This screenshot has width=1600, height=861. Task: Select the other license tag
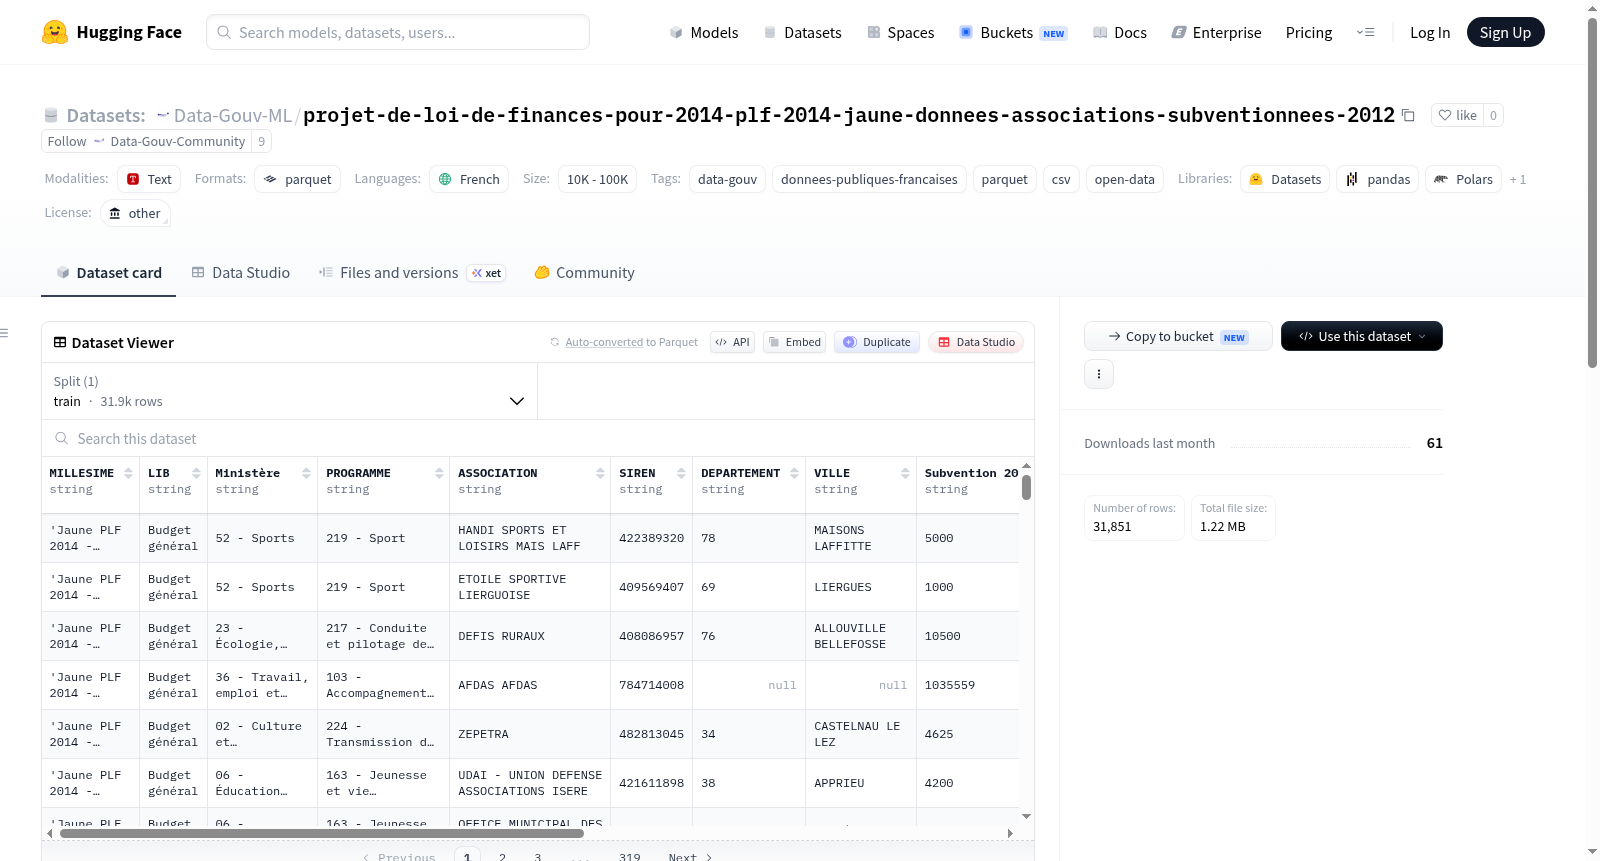[x=135, y=213]
